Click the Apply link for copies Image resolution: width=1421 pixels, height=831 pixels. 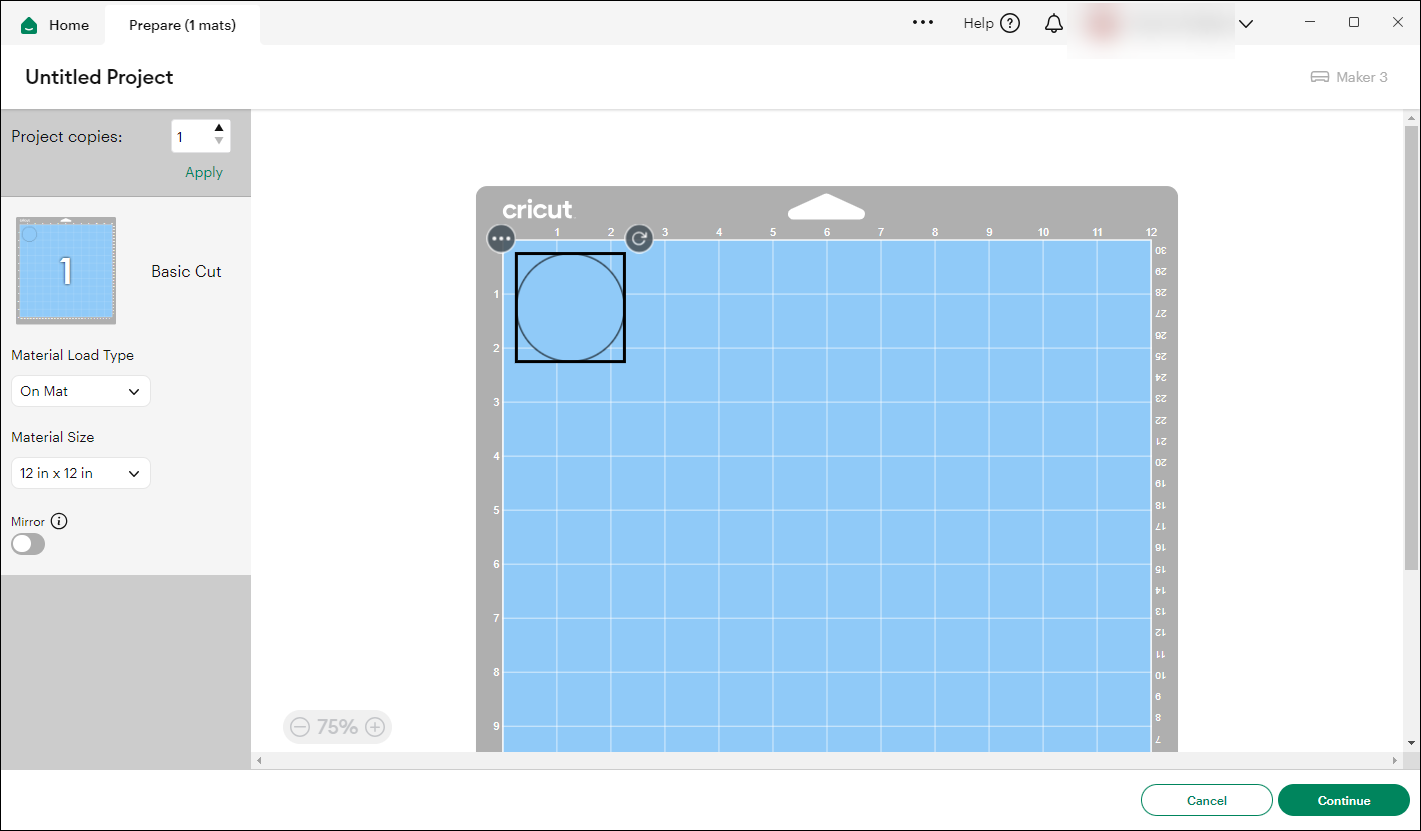[204, 172]
